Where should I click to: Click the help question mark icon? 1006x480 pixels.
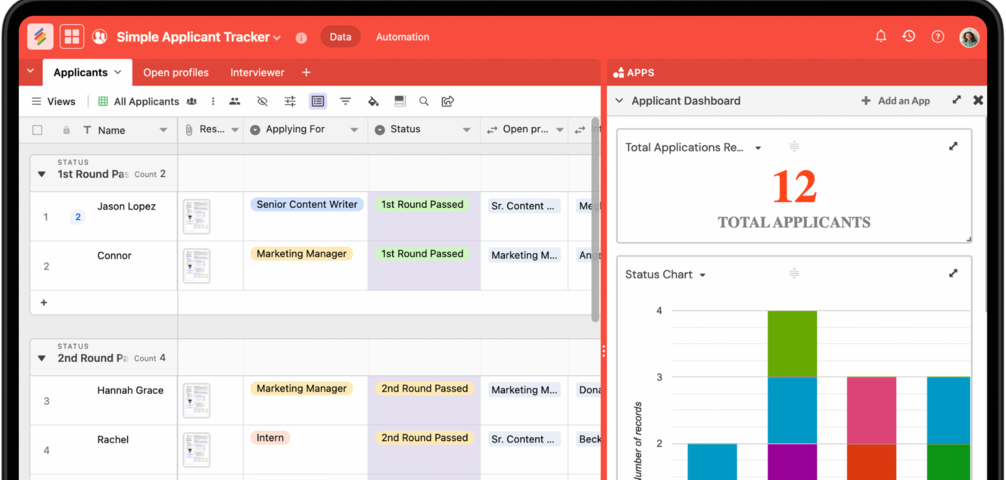[937, 37]
